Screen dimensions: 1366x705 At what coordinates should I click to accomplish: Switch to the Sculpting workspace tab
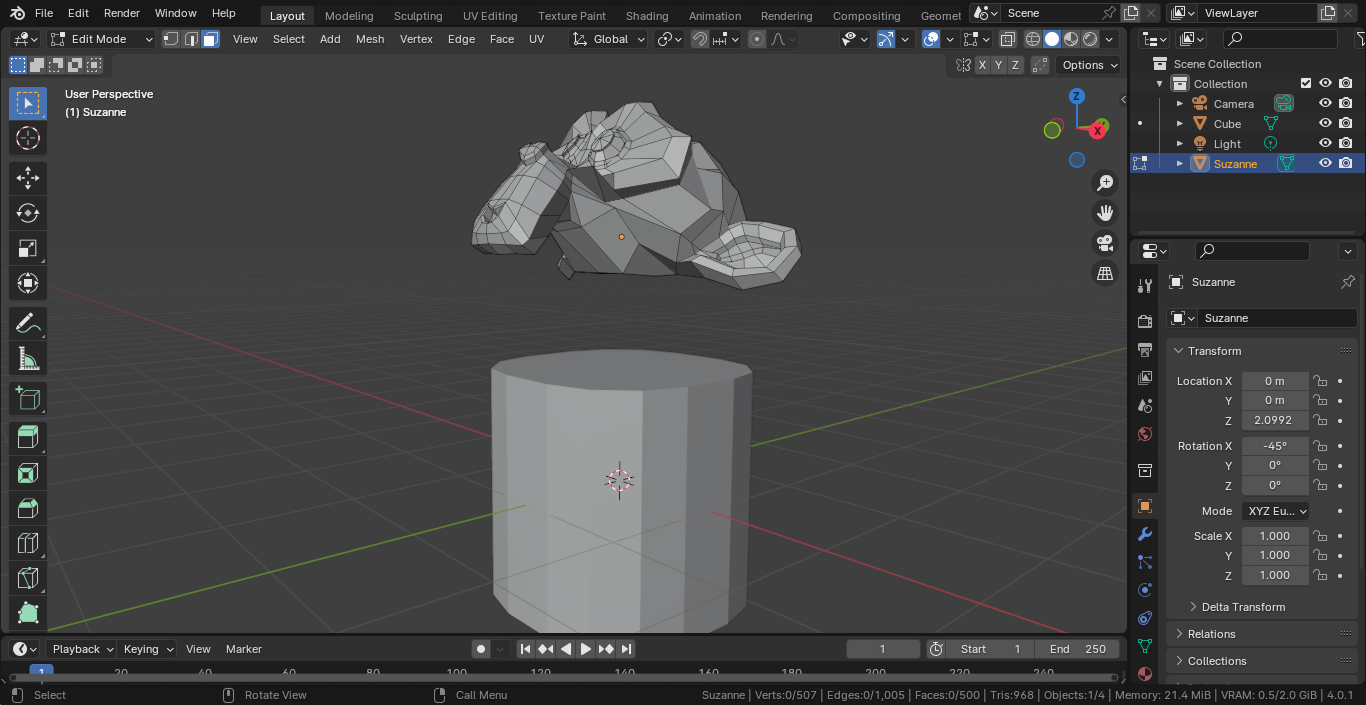(x=418, y=16)
